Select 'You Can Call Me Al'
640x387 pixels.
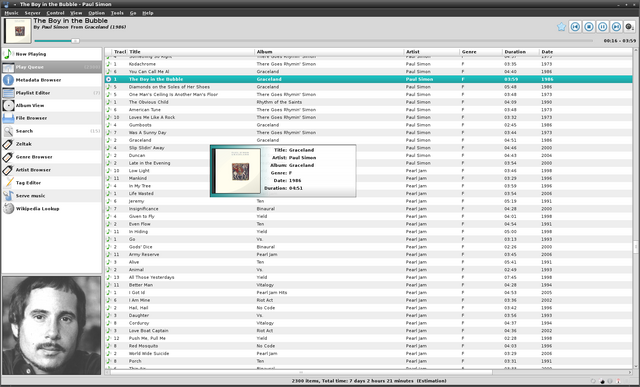[x=369, y=71]
